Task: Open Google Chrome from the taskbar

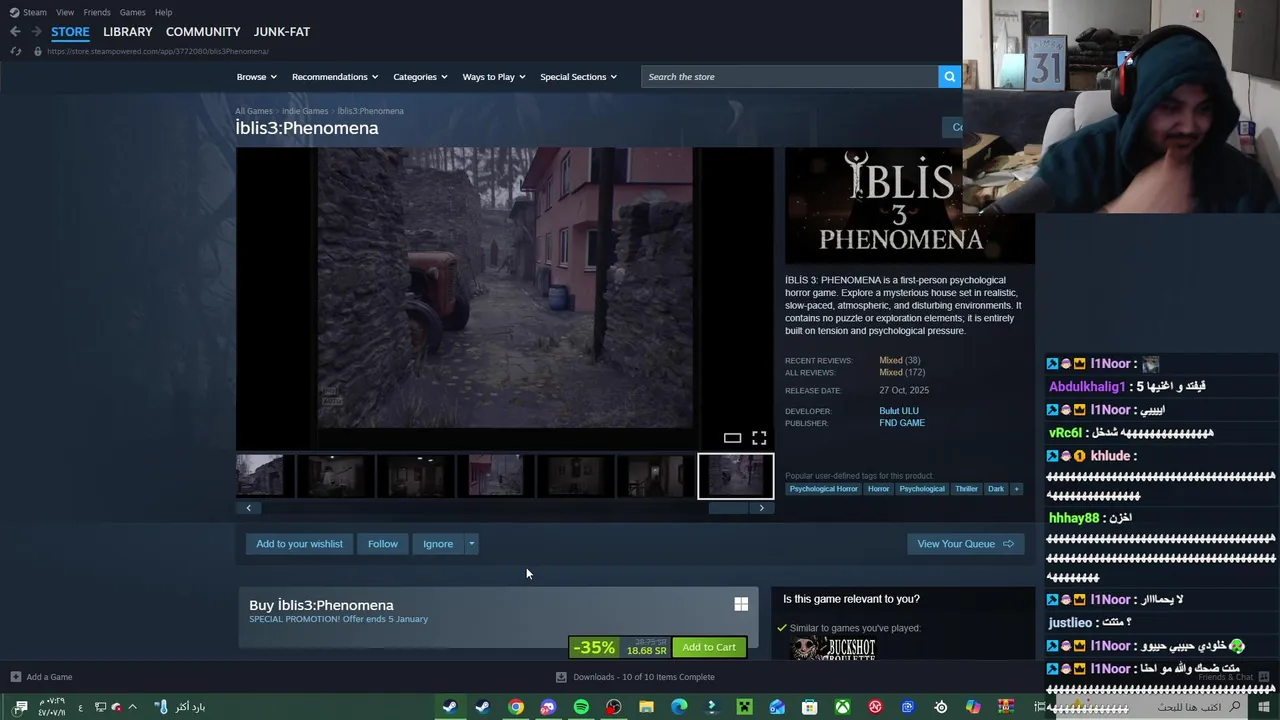Action: [x=515, y=707]
